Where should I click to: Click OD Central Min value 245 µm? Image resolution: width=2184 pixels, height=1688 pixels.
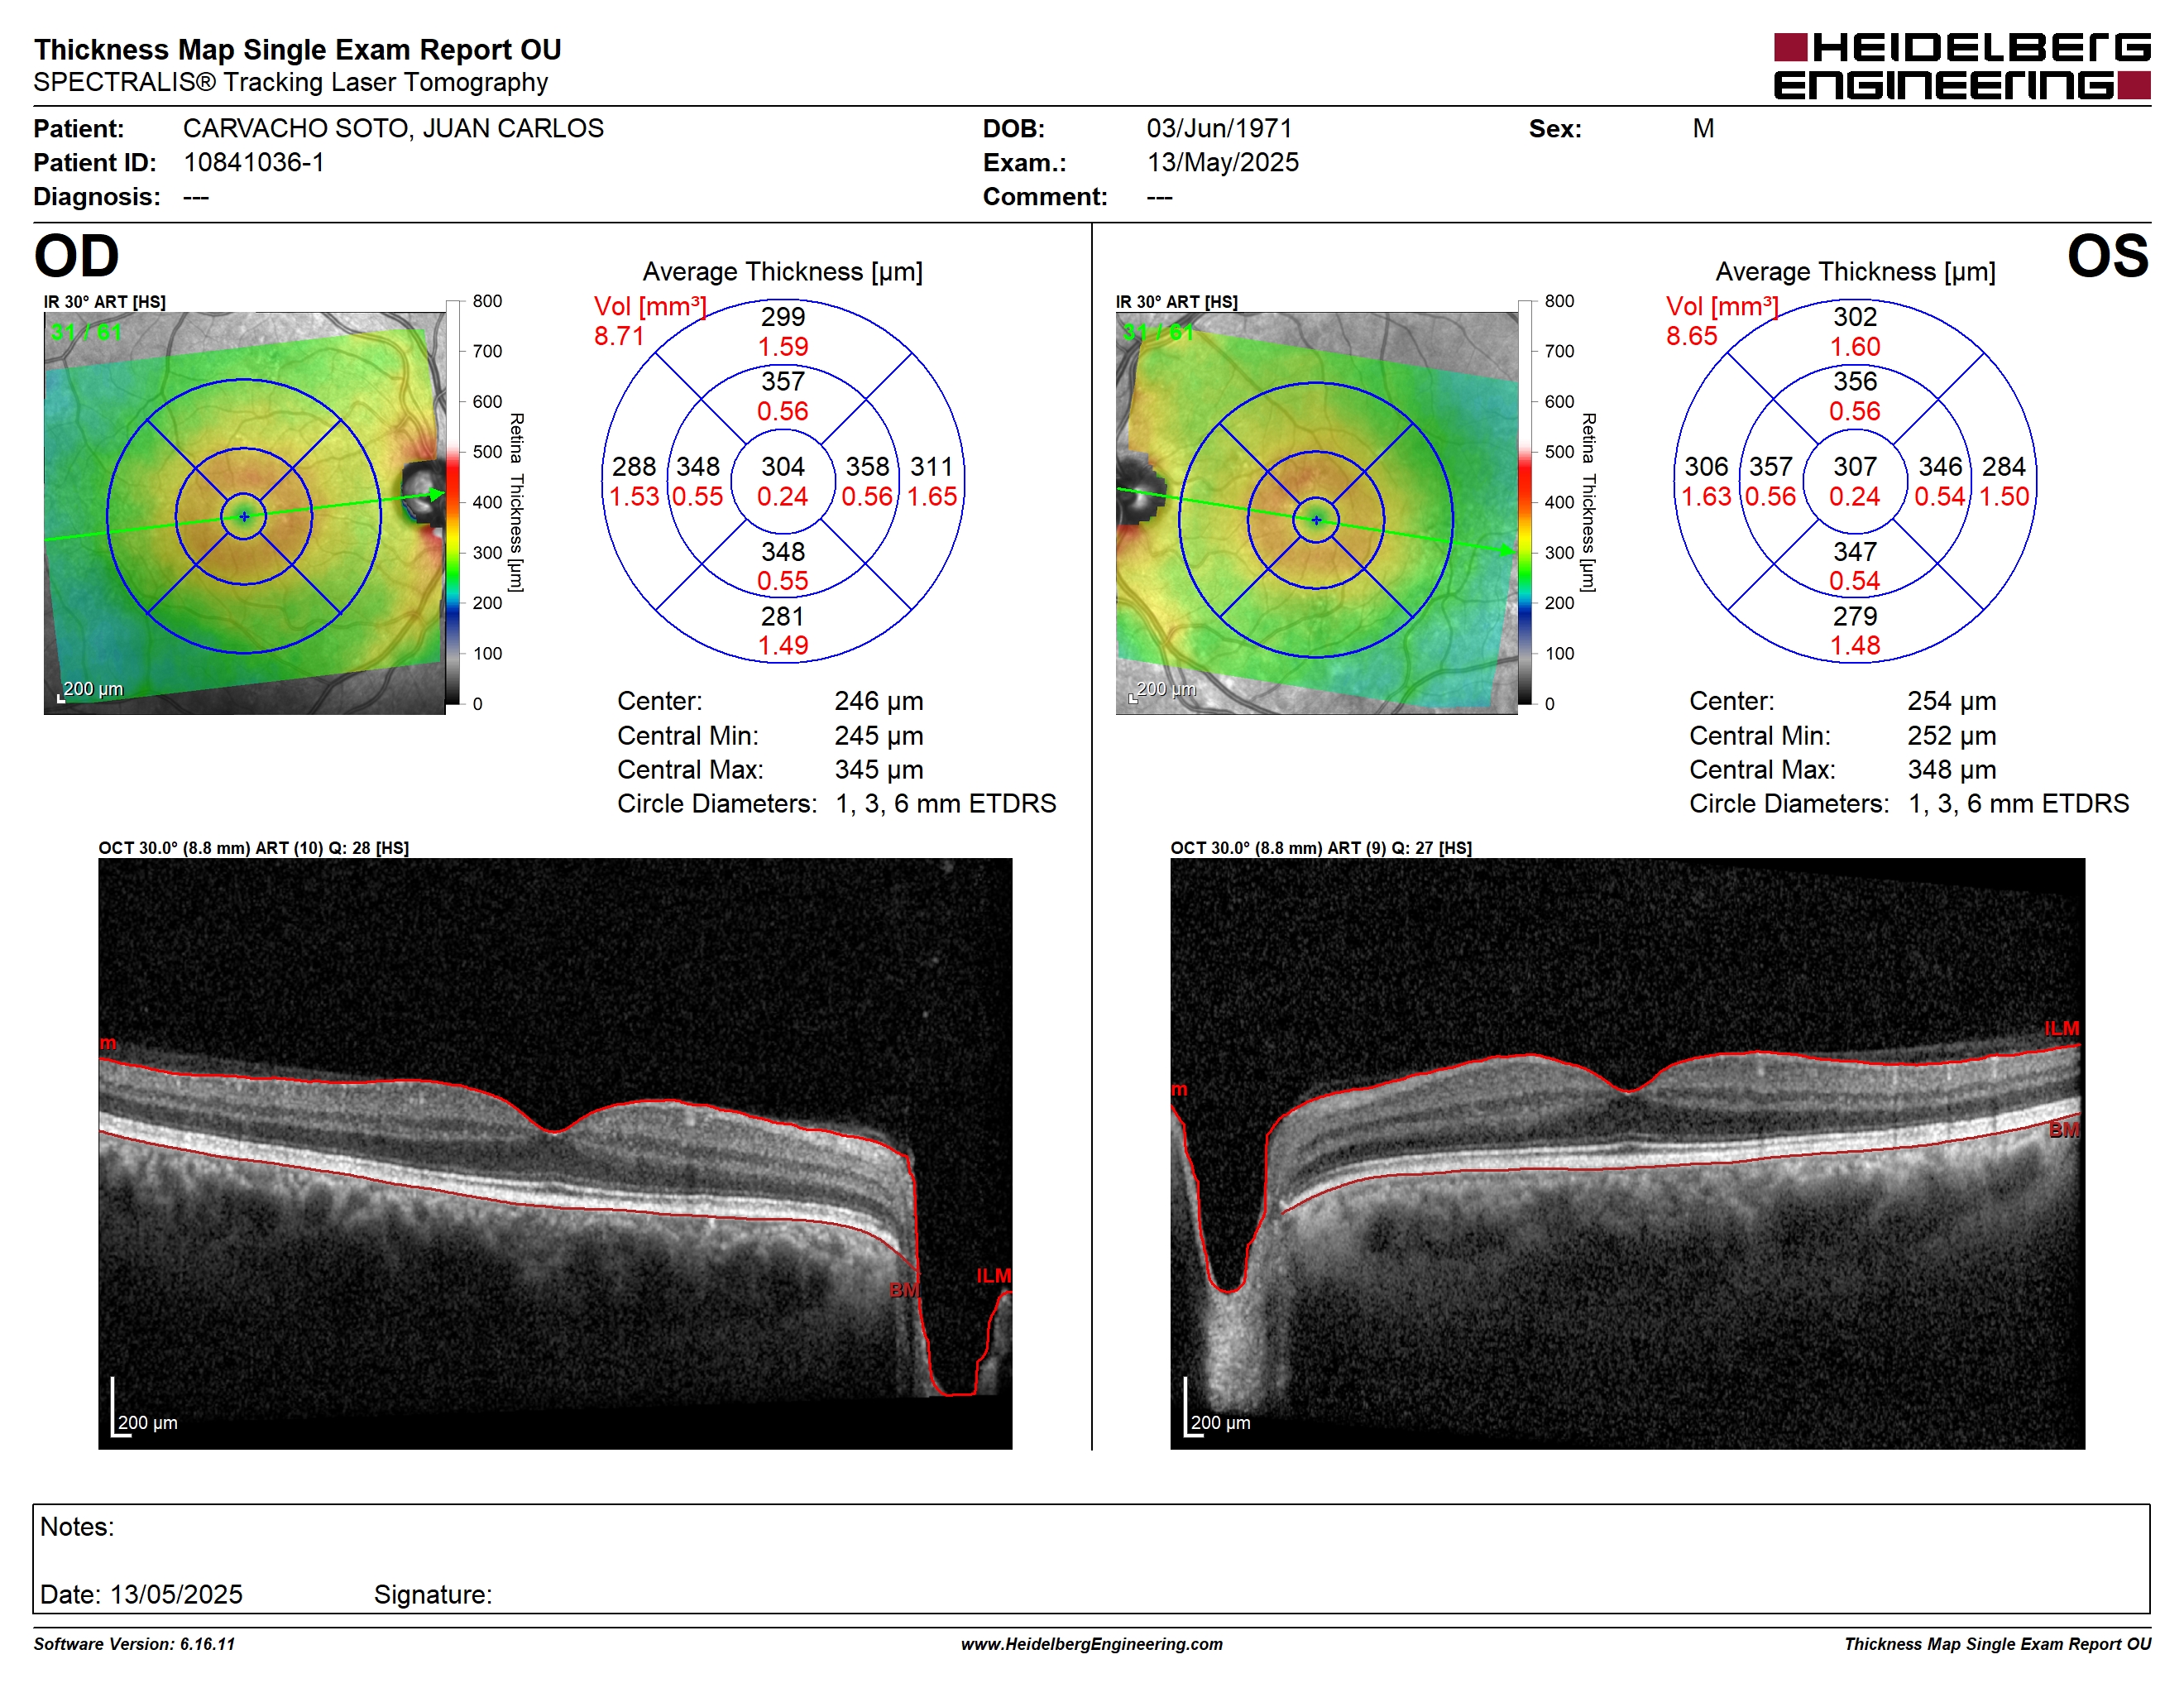click(879, 736)
